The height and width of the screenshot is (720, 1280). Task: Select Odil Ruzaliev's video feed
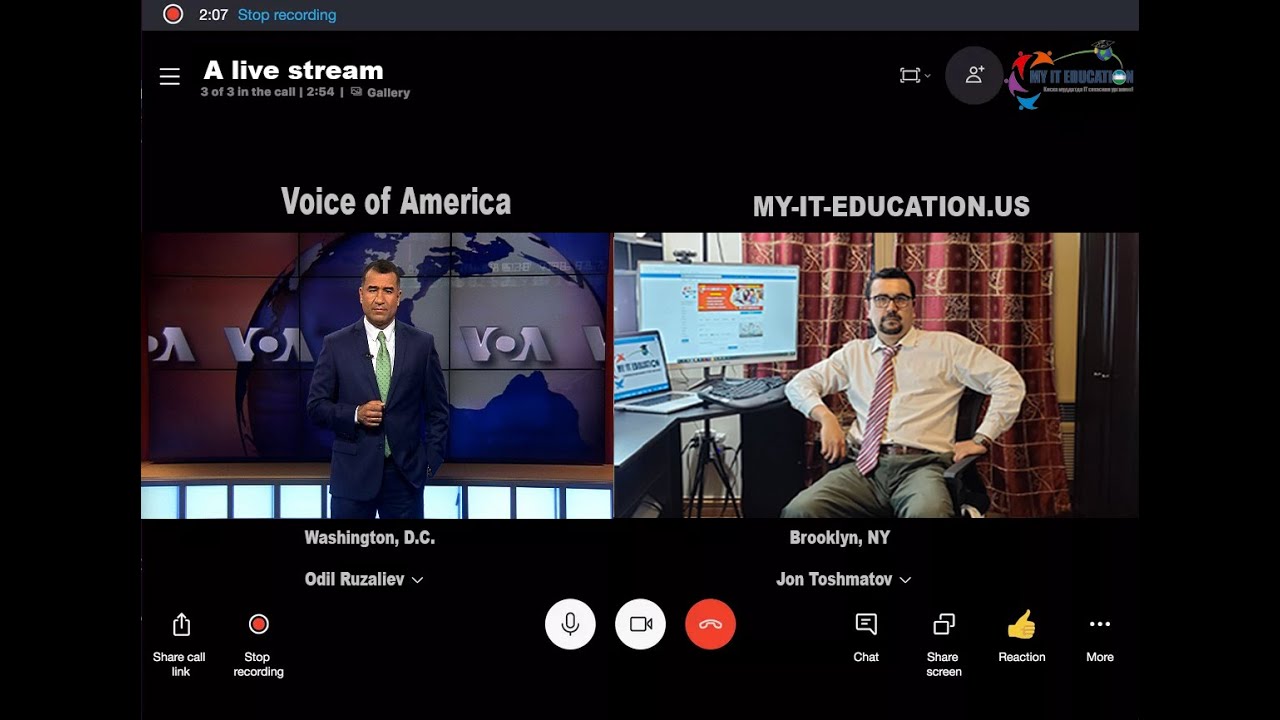click(x=377, y=375)
